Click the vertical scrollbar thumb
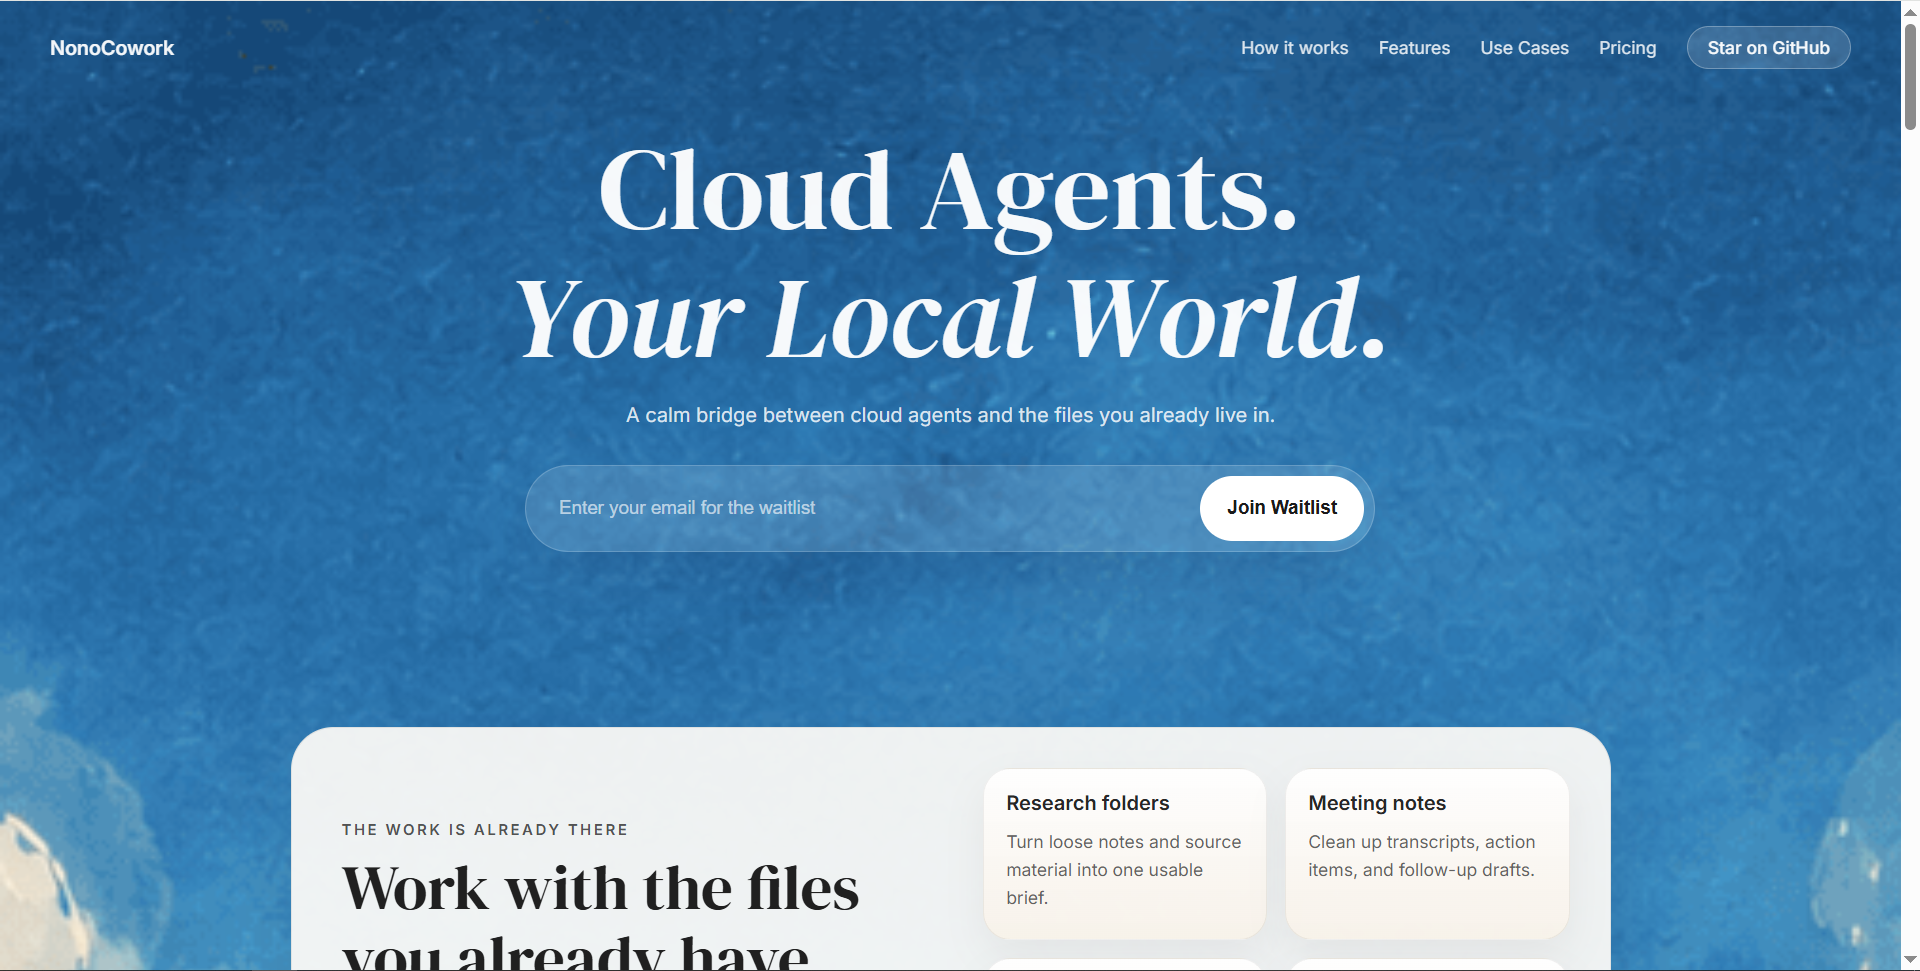 pyautogui.click(x=1910, y=76)
